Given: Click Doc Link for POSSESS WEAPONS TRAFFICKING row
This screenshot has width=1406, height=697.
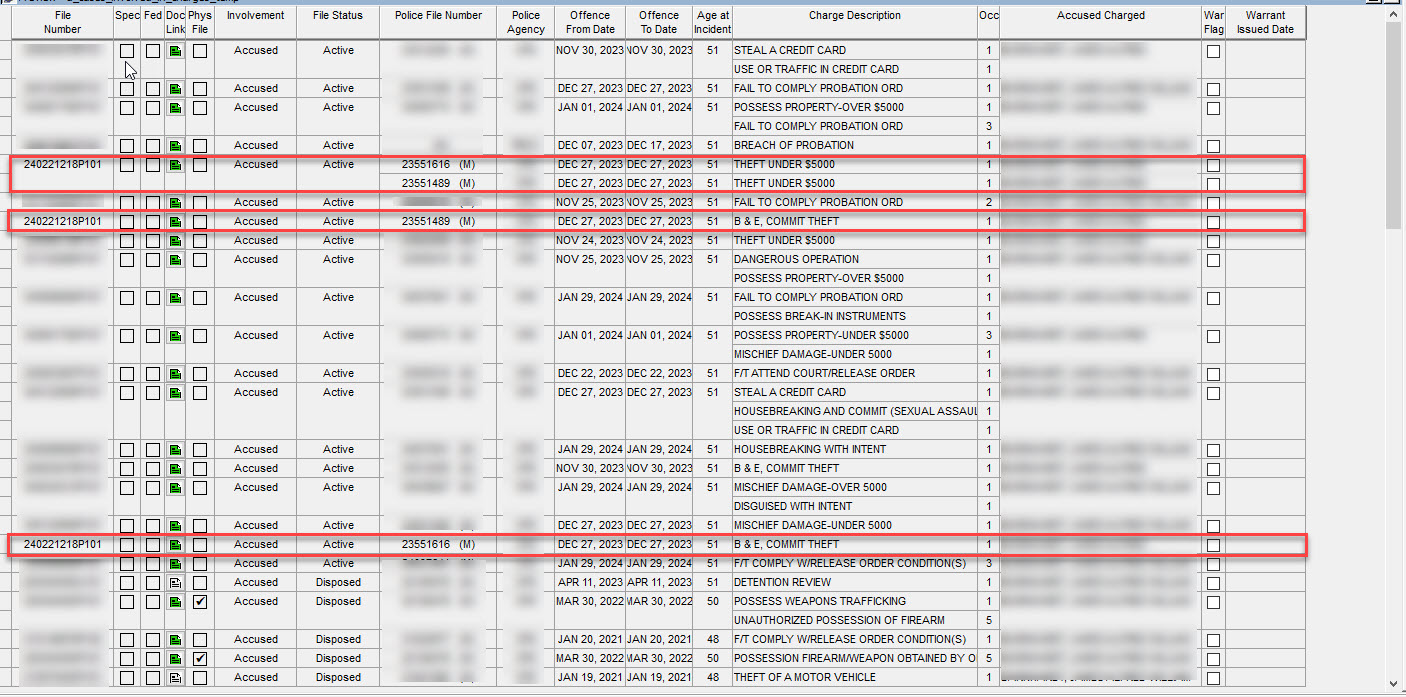Looking at the screenshot, I should pos(175,602).
